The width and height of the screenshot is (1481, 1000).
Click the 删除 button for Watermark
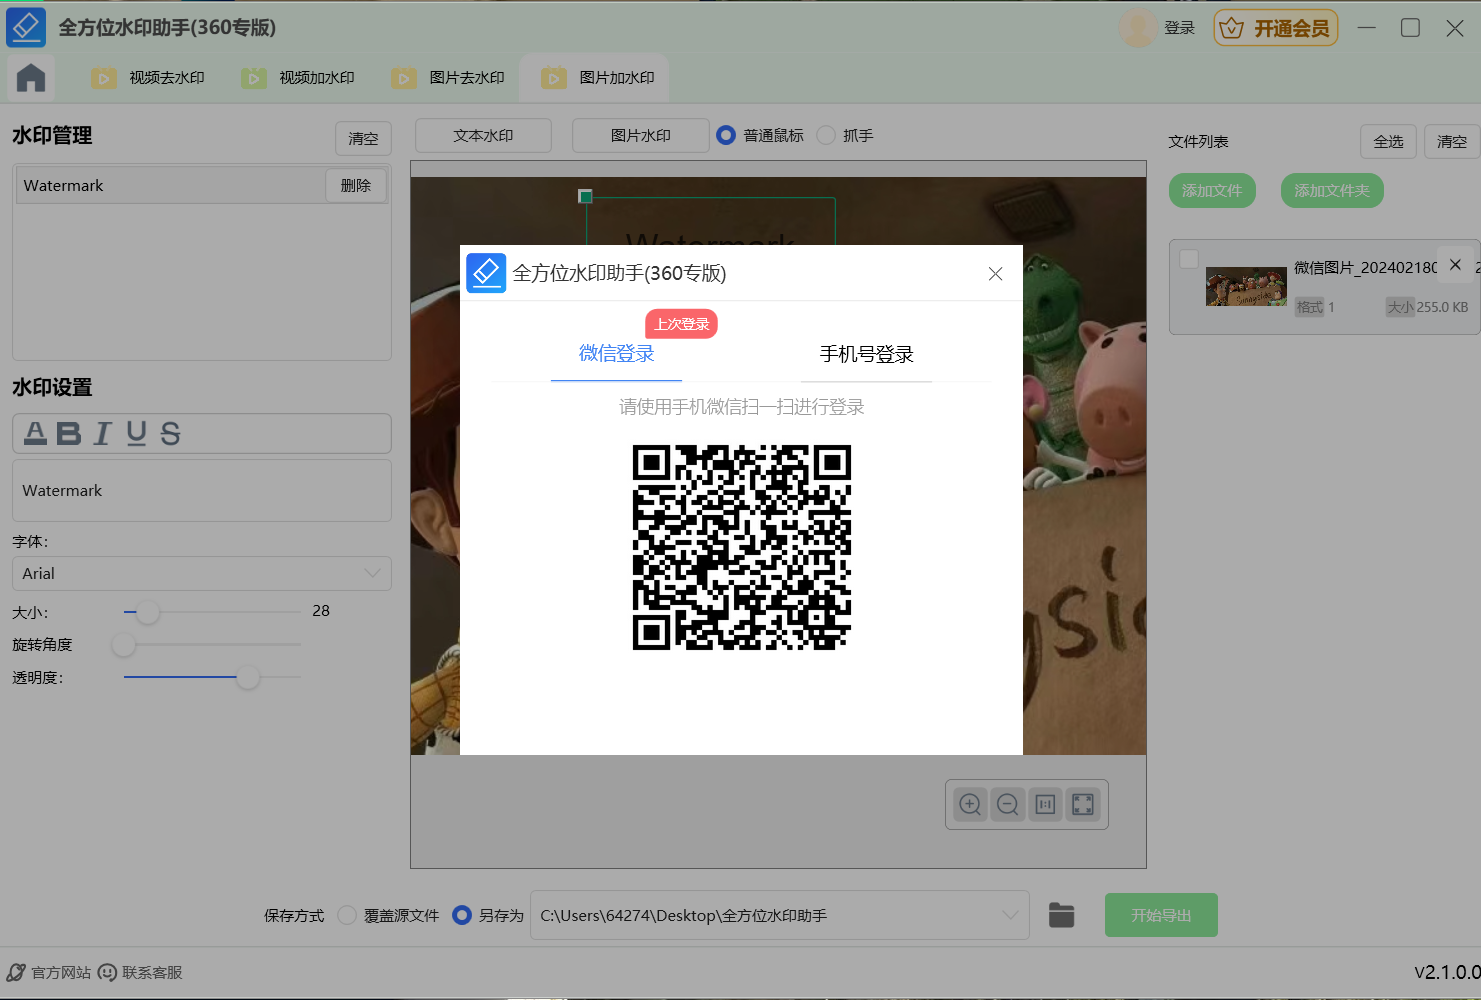356,185
